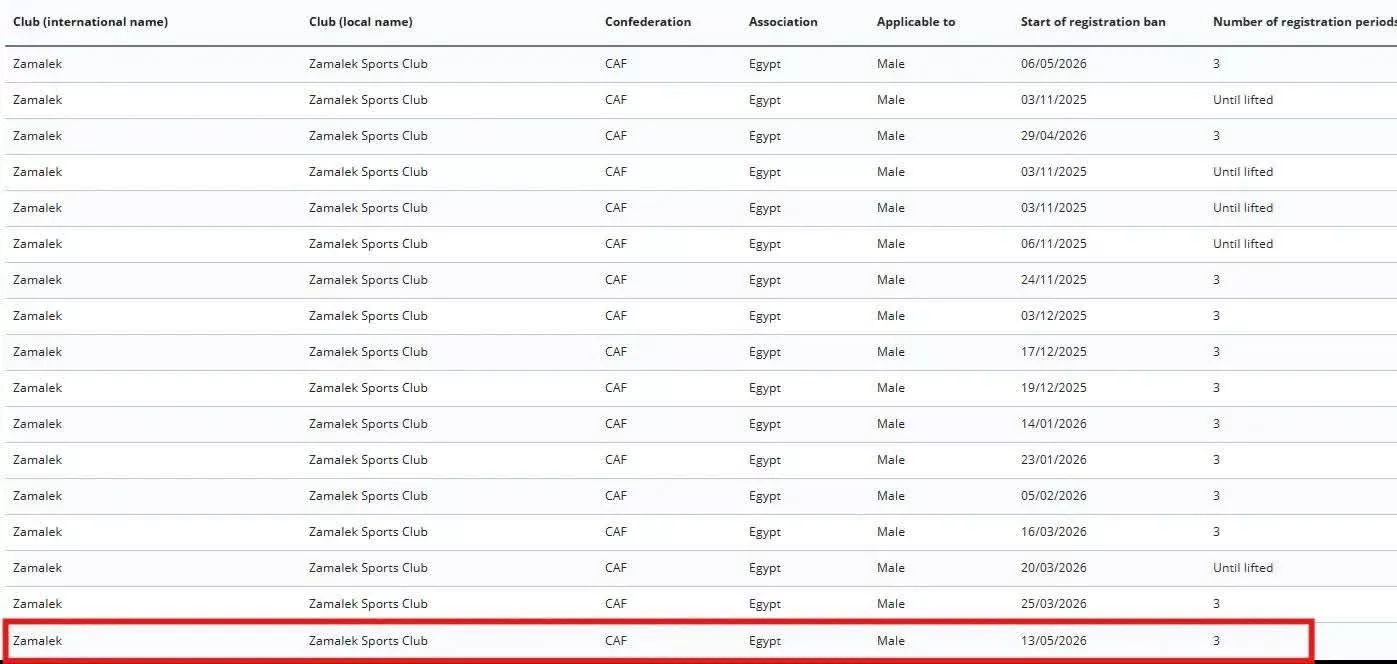This screenshot has width=1397, height=664.
Task: Click Zamalek Sports Club in 25/03/2026 row
Action: coord(368,604)
